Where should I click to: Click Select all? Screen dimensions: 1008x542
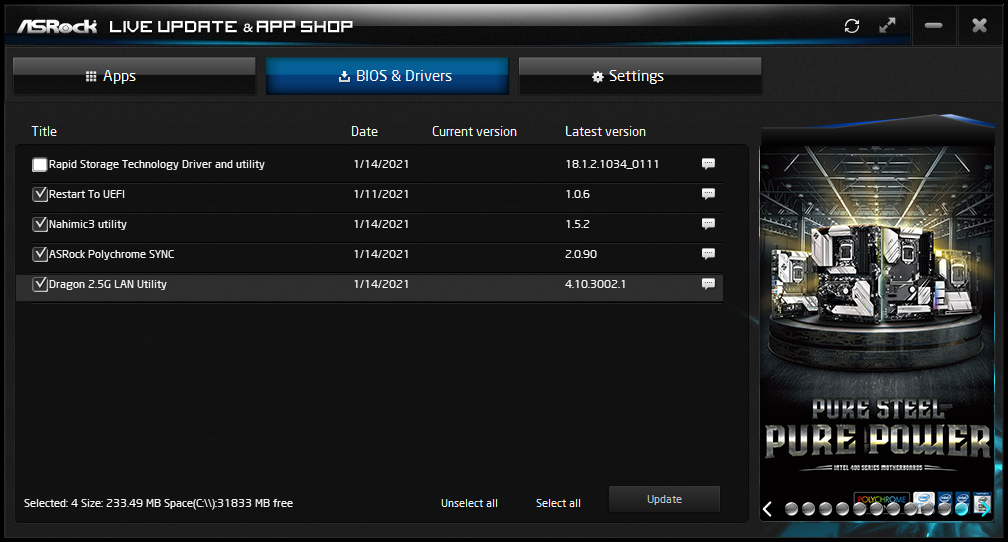tap(558, 503)
